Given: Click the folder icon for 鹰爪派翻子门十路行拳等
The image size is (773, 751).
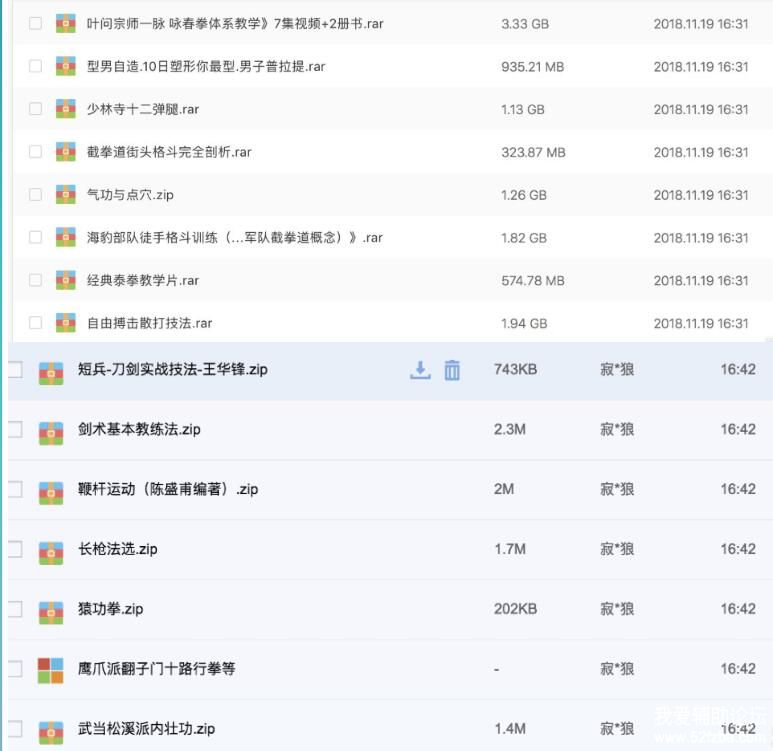Looking at the screenshot, I should (x=50, y=669).
